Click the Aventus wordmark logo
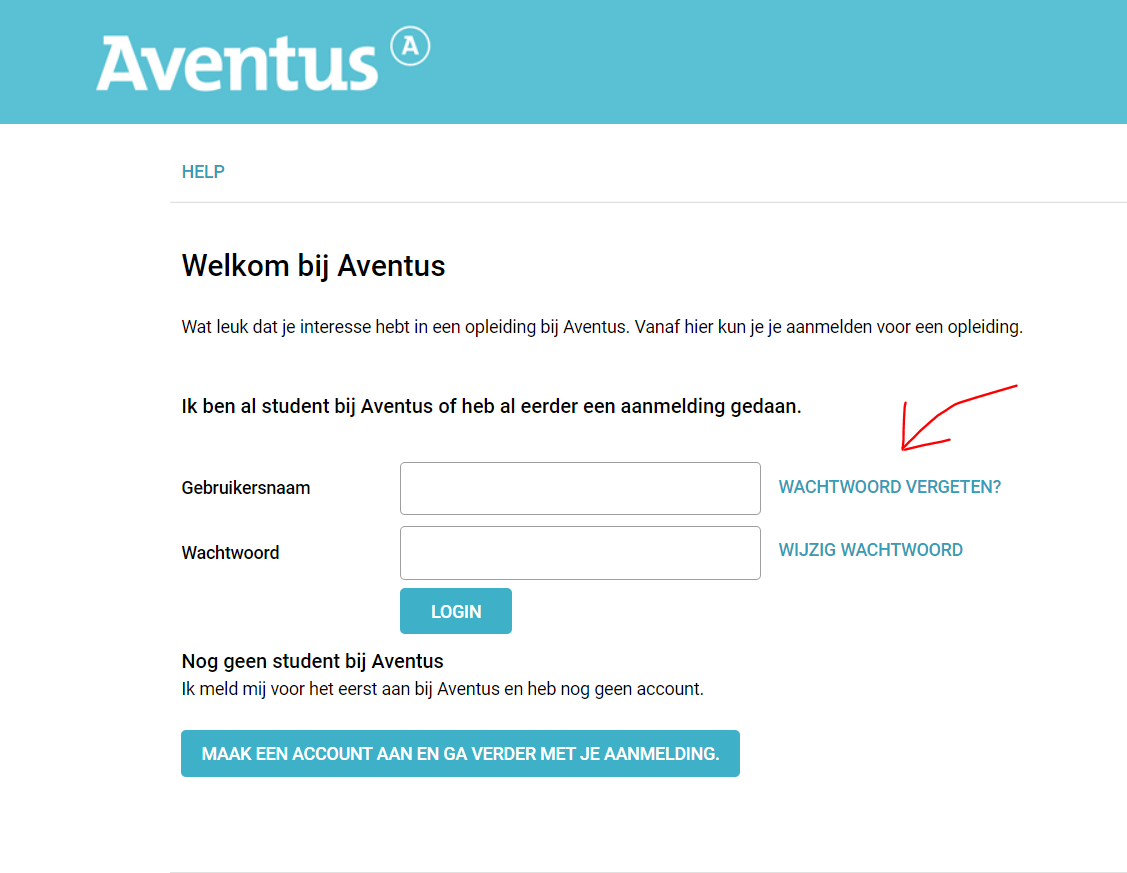This screenshot has width=1127, height=873. coord(237,63)
